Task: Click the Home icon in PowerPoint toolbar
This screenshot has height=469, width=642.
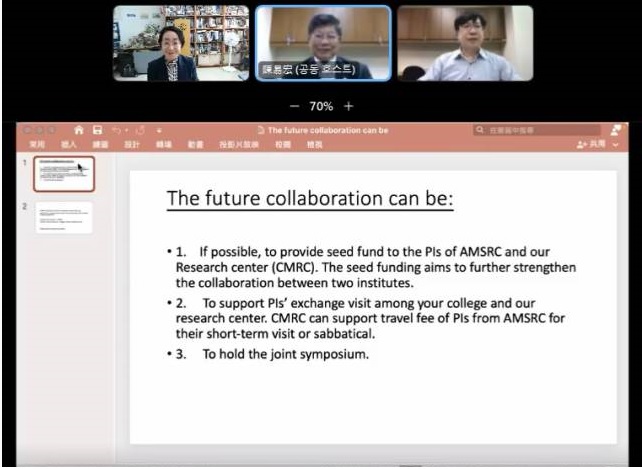Action: pyautogui.click(x=79, y=130)
